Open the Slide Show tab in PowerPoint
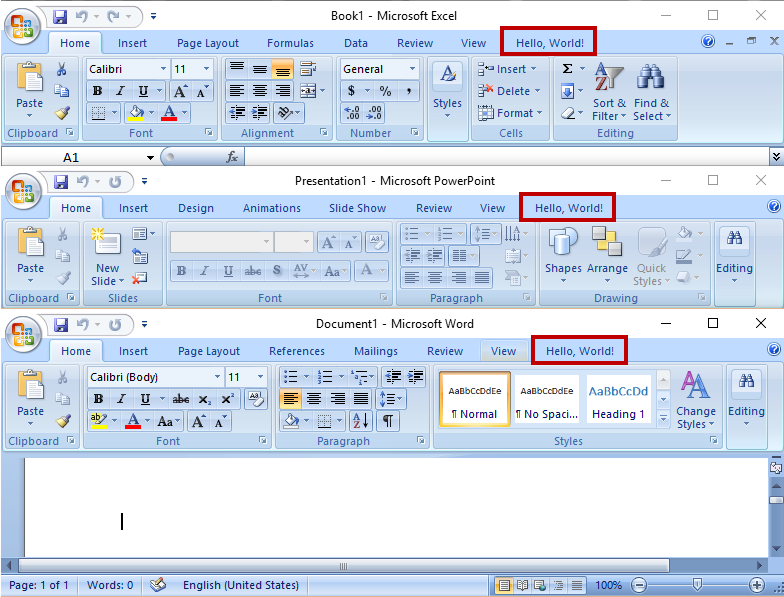This screenshot has width=784, height=597. point(357,208)
